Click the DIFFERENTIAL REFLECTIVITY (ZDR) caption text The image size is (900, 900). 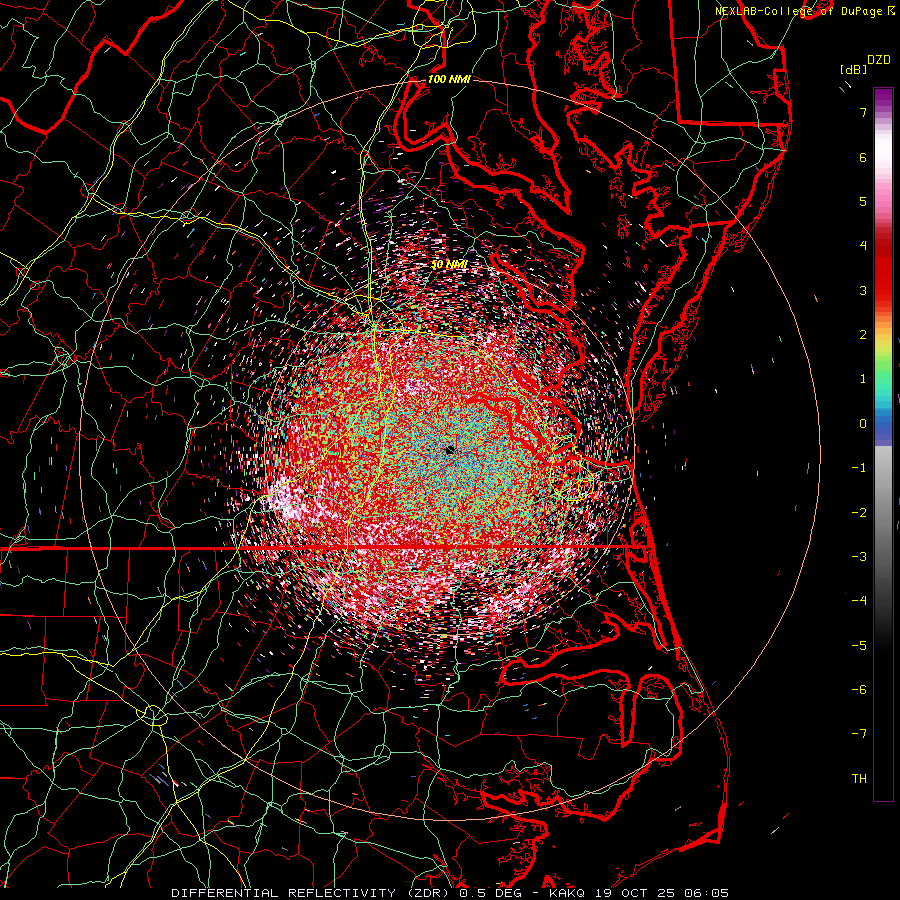click(312, 893)
